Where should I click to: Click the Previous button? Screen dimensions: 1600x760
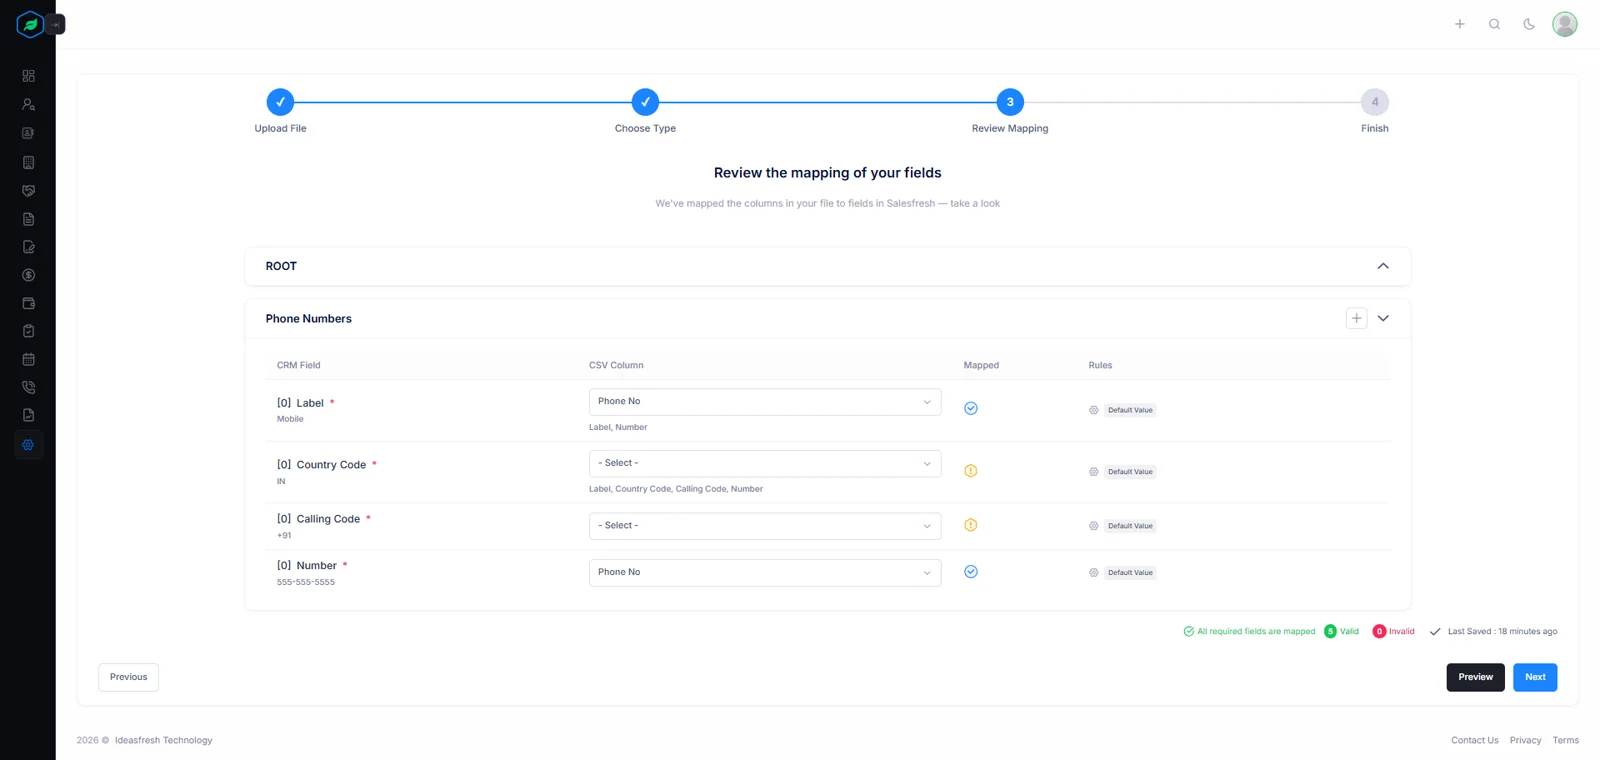128,677
